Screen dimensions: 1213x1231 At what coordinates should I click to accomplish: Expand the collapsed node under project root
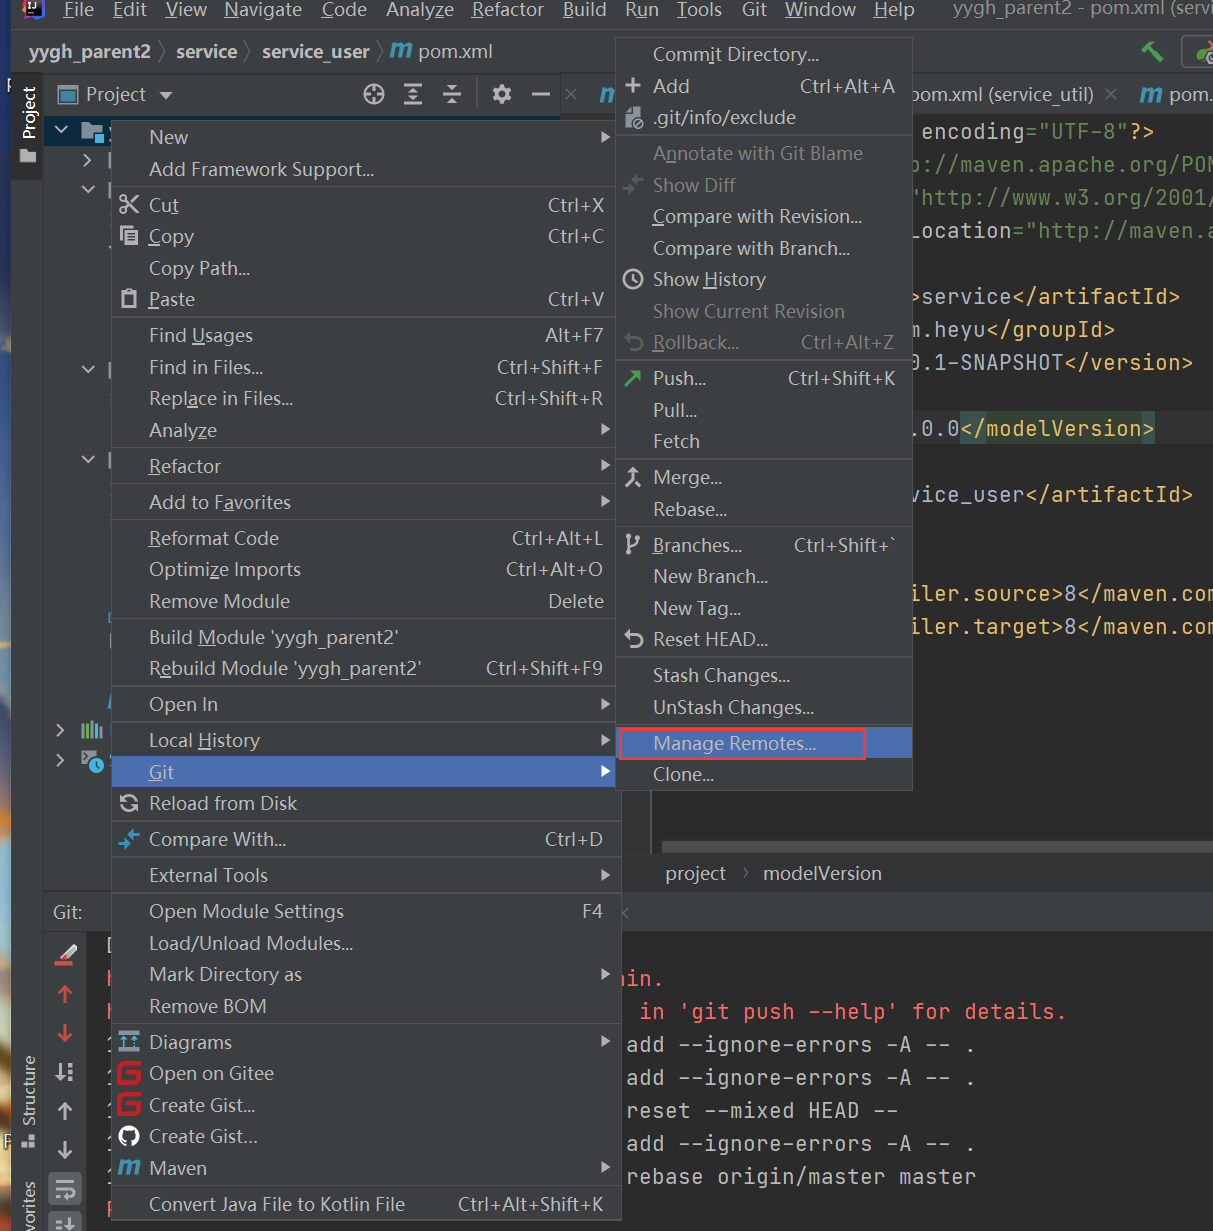click(x=88, y=159)
